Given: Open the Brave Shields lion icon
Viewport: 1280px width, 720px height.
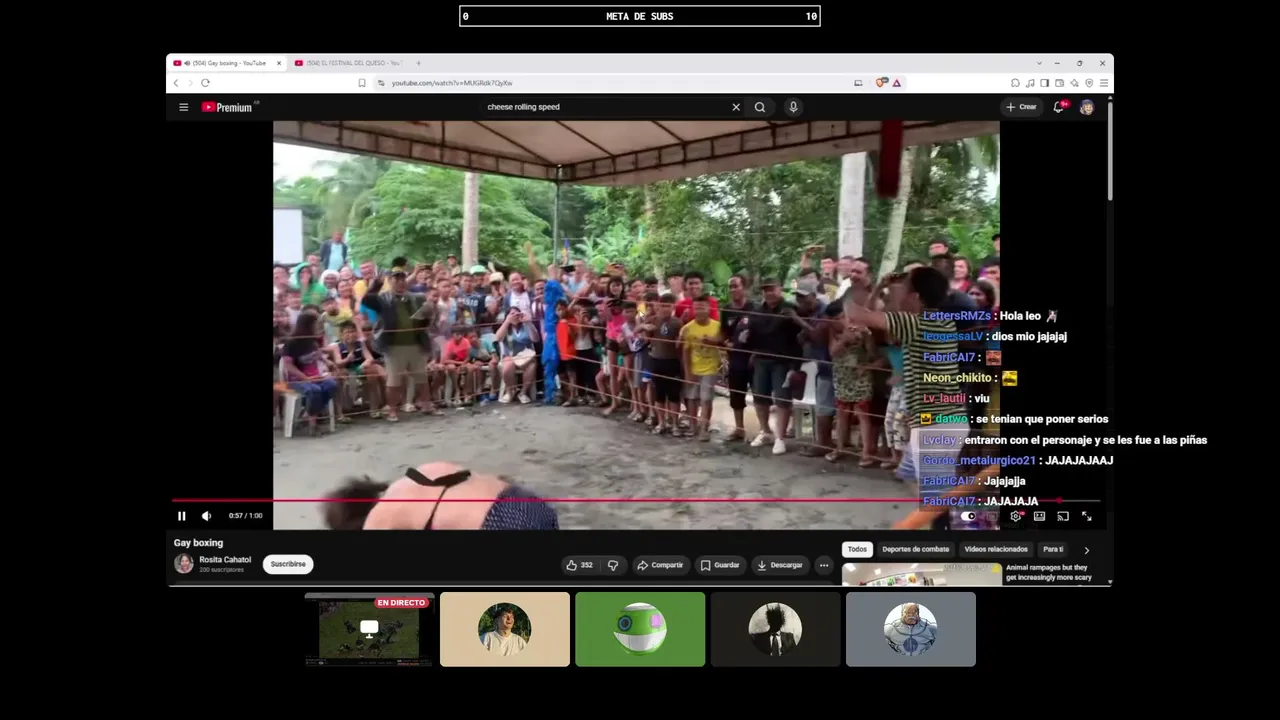Looking at the screenshot, I should click(x=882, y=83).
